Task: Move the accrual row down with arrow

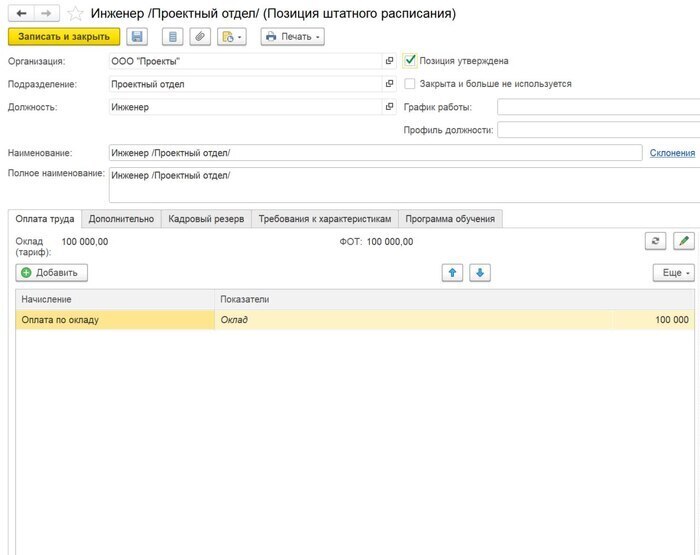Action: 479,273
